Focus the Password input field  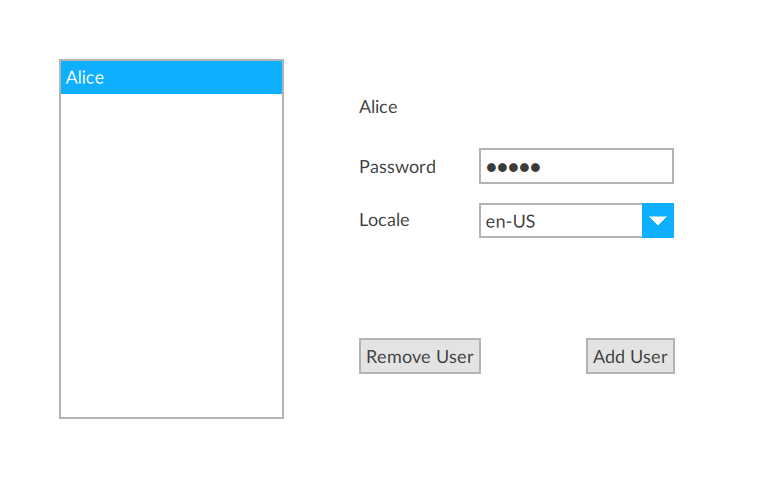tap(576, 167)
